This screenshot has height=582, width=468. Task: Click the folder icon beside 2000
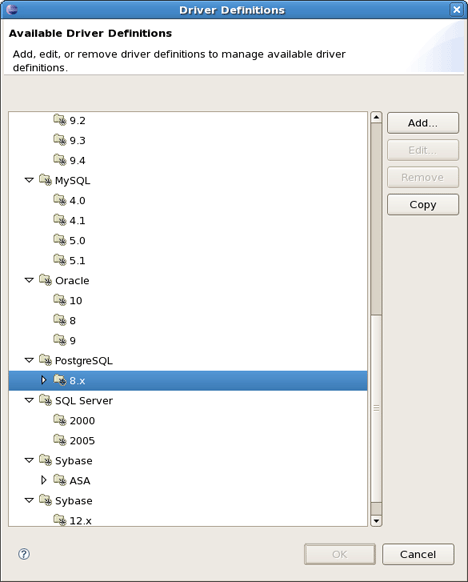pyautogui.click(x=59, y=420)
